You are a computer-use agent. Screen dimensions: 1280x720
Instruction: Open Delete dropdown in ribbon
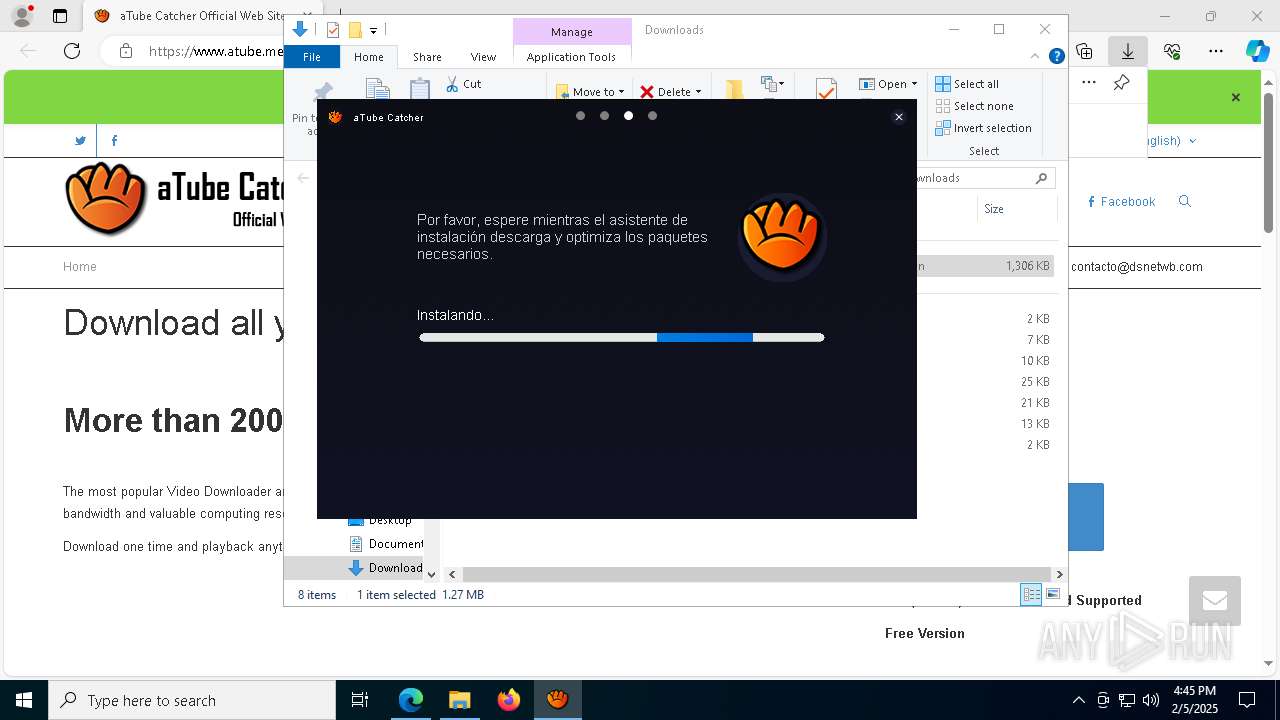[x=671, y=91]
